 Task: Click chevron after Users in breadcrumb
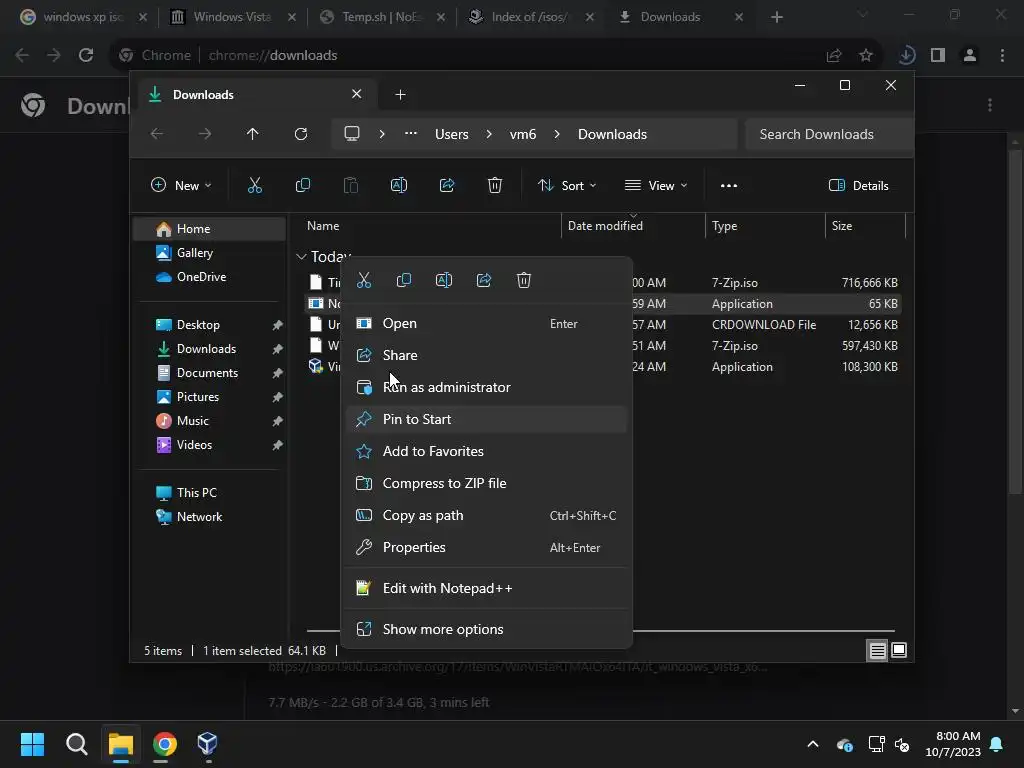(489, 134)
